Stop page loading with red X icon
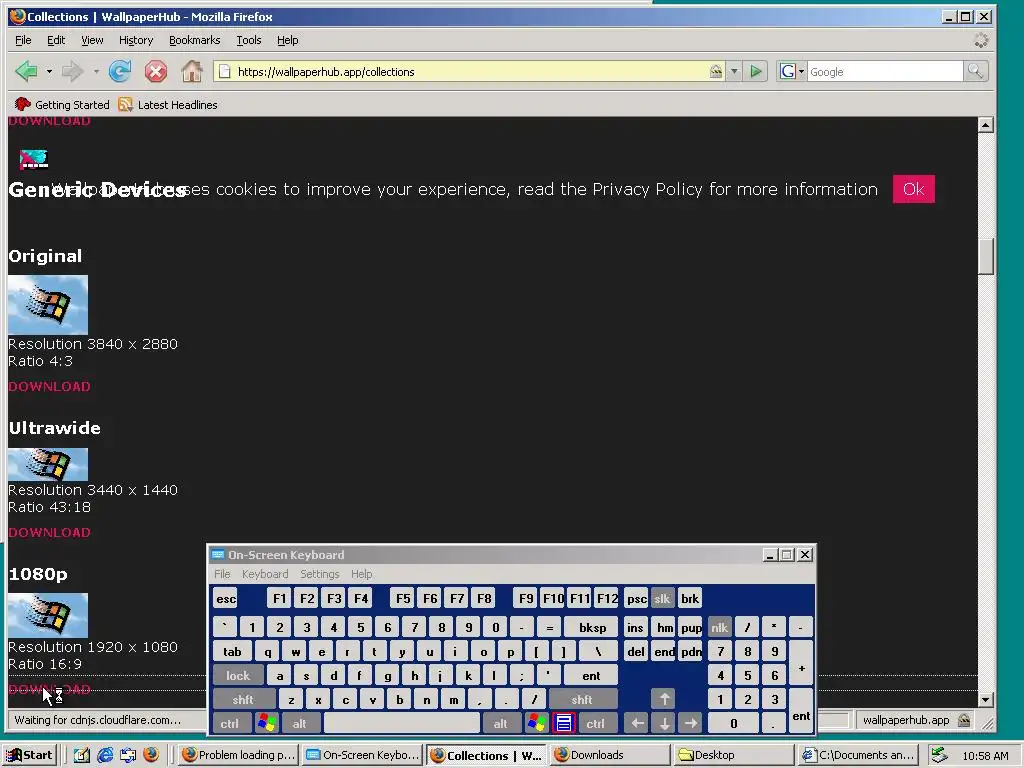This screenshot has width=1024, height=768. pos(155,71)
